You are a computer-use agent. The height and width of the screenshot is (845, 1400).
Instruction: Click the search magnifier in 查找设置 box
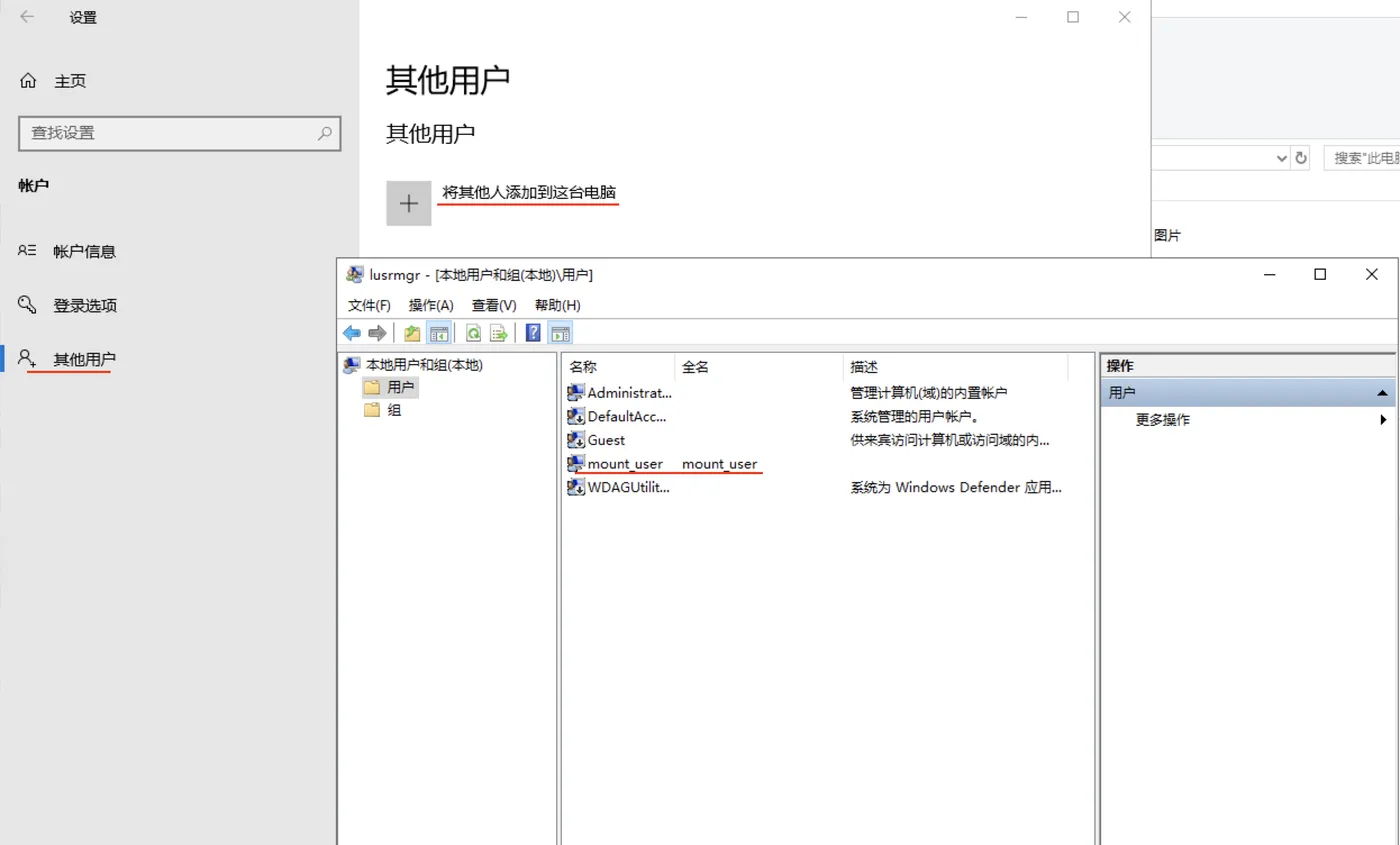point(324,132)
